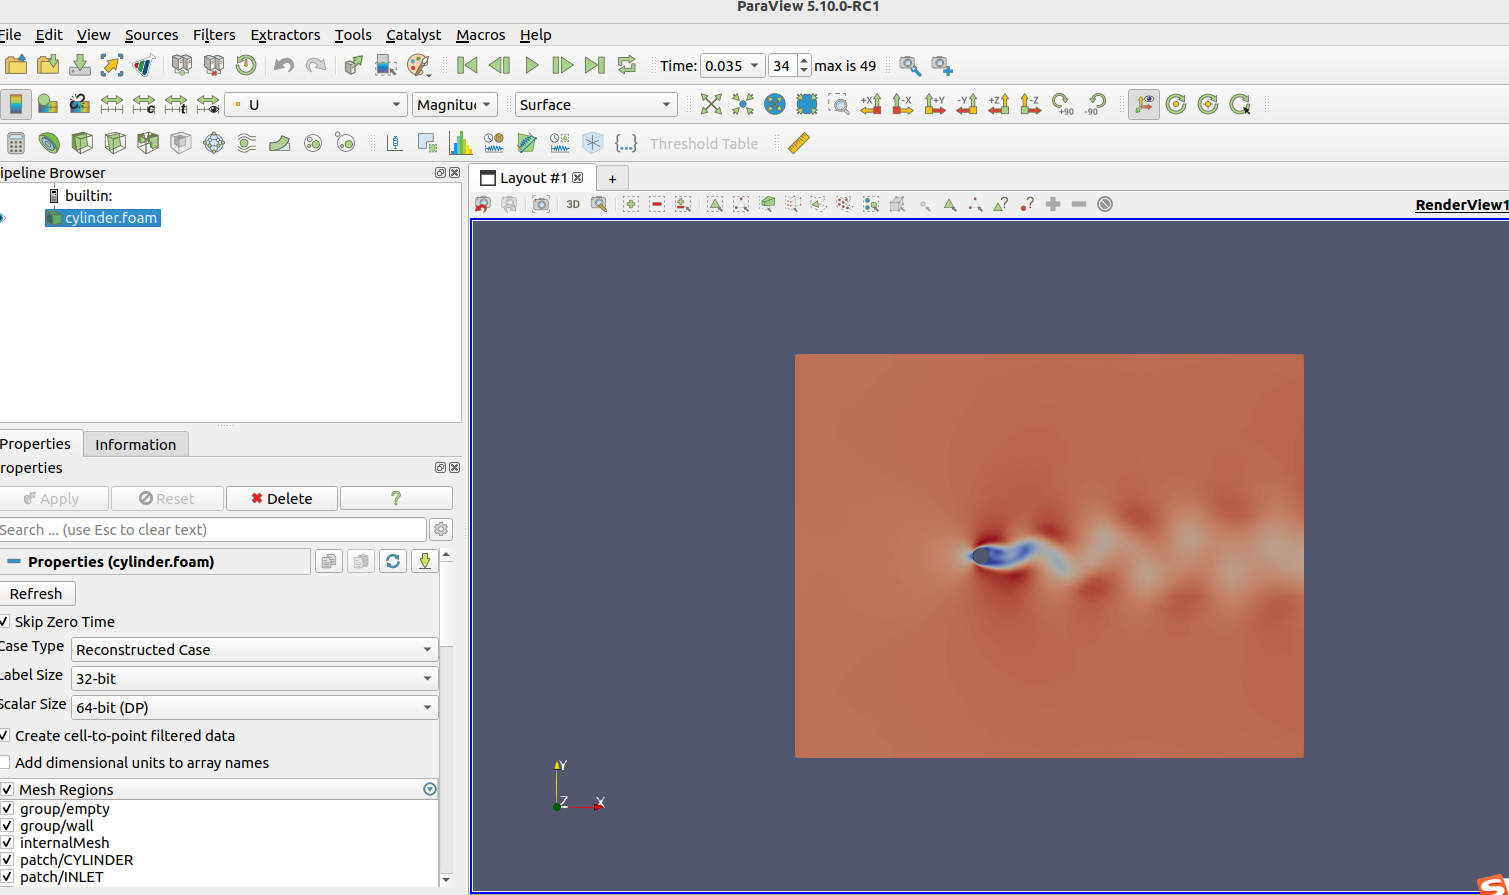The width and height of the screenshot is (1509, 895).
Task: Open properties help button
Action: pos(396,498)
